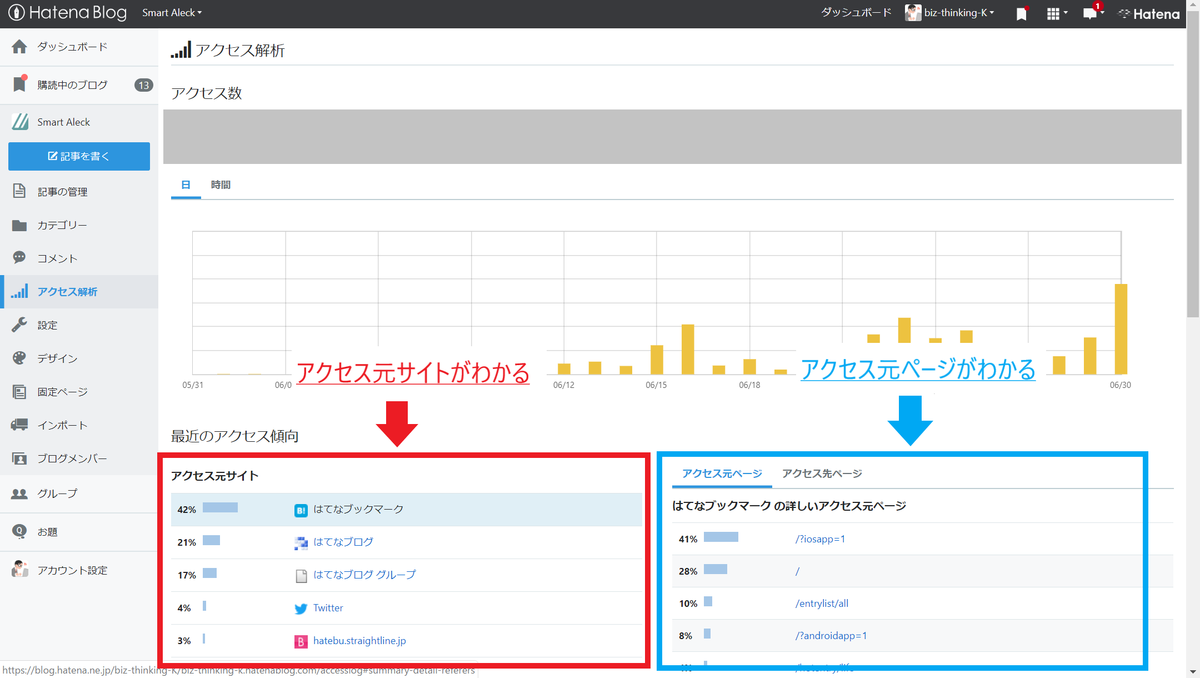The width and height of the screenshot is (1200, 678).
Task: Click the page icon beside 固定ページ
Action: tap(19, 391)
